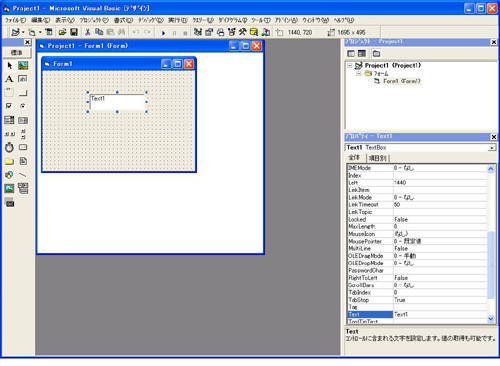The image size is (500, 366).
Task: Toggle folders view in the Project Explorer
Action: pyautogui.click(x=376, y=53)
